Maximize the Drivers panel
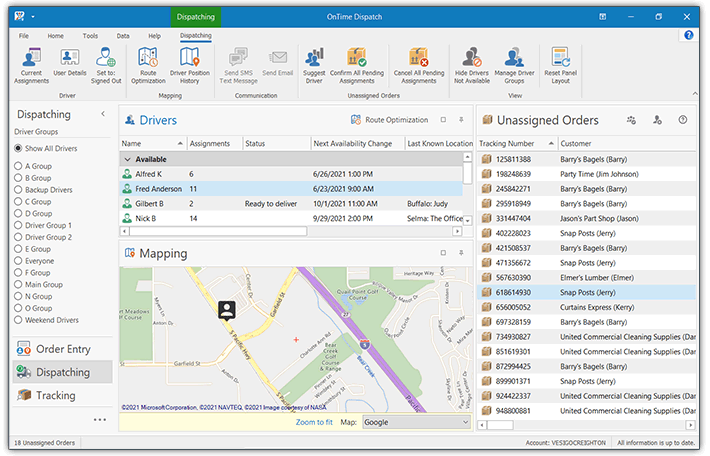The image size is (710, 456). 443,120
